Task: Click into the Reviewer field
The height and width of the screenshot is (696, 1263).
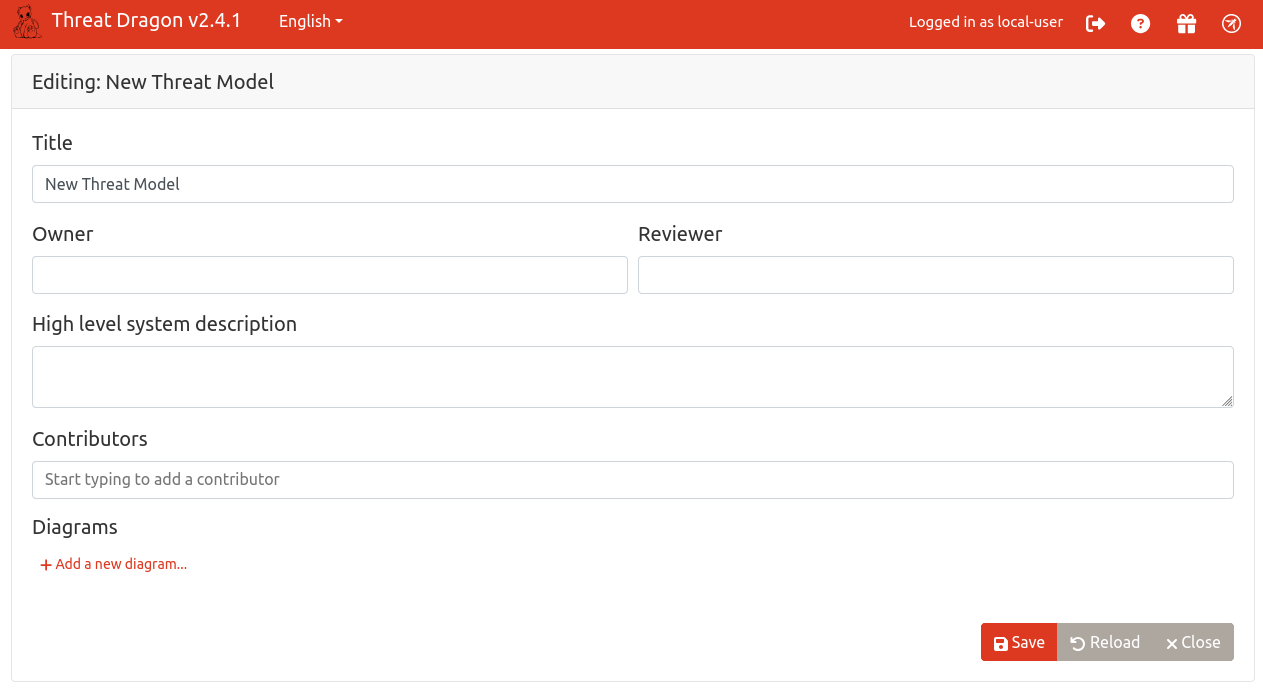Action: [x=935, y=275]
